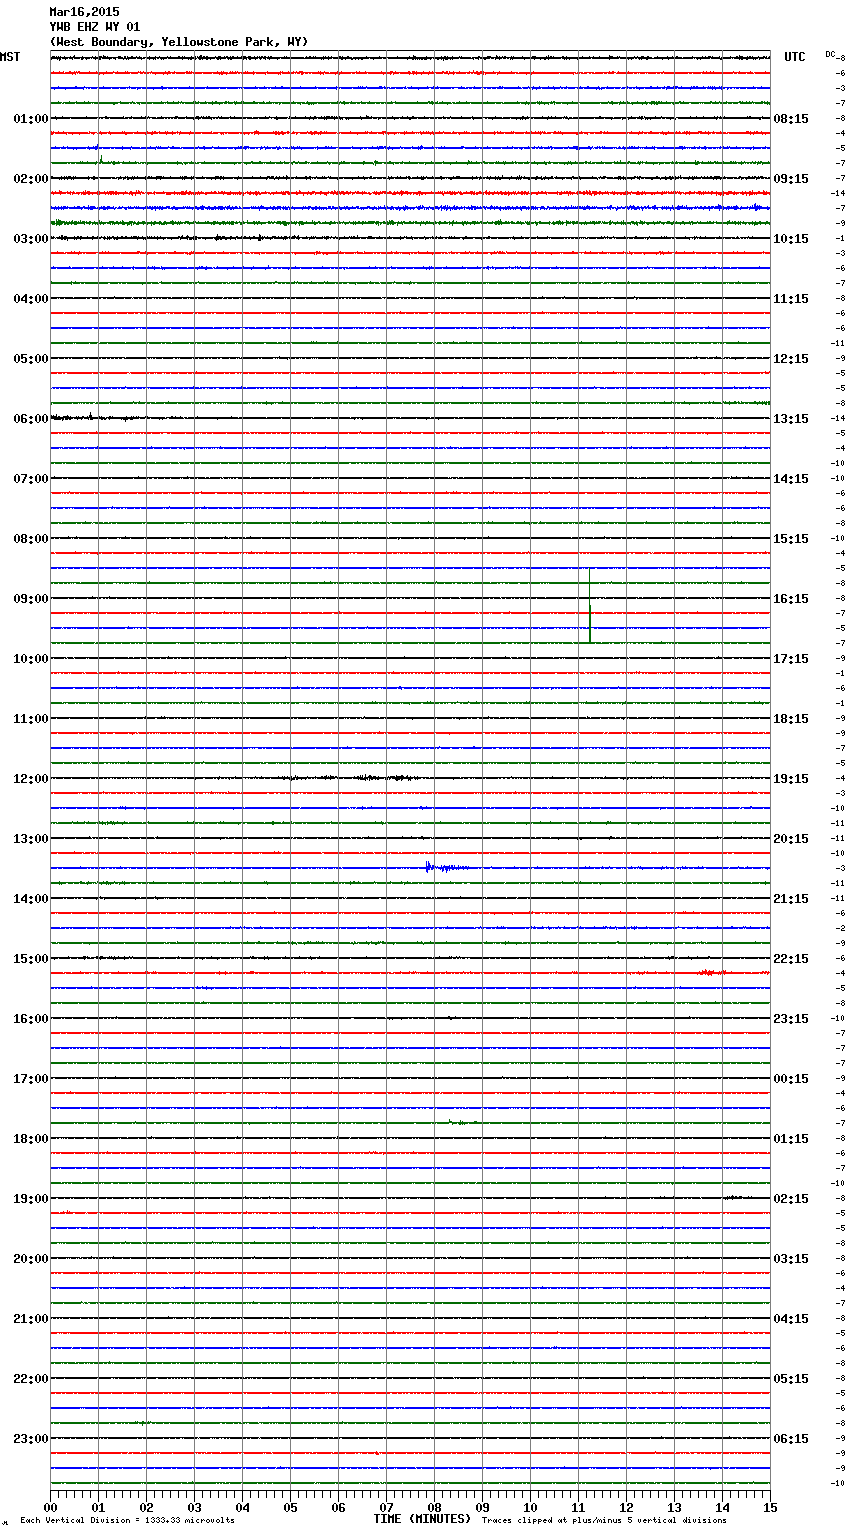The width and height of the screenshot is (850, 1534).
Task: Click the 04:15 UTC time label
Action: pos(791,1319)
